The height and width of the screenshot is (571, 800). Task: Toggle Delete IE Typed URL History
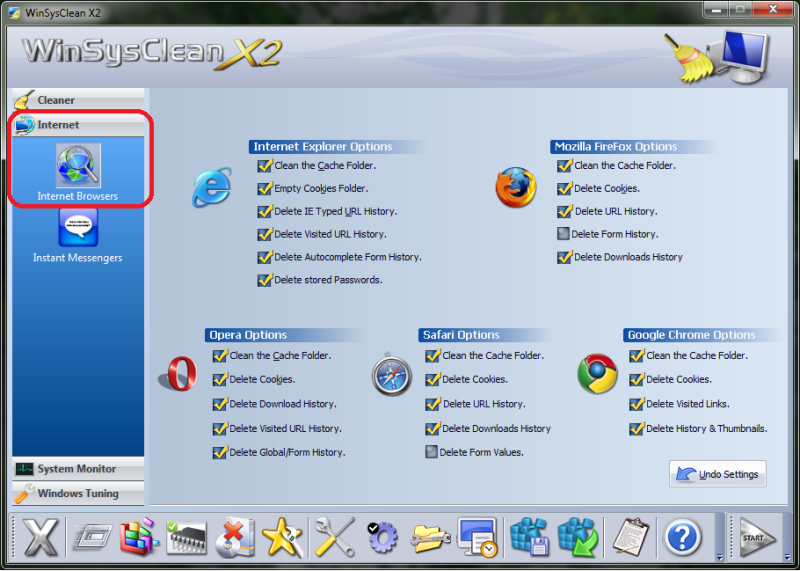point(264,211)
